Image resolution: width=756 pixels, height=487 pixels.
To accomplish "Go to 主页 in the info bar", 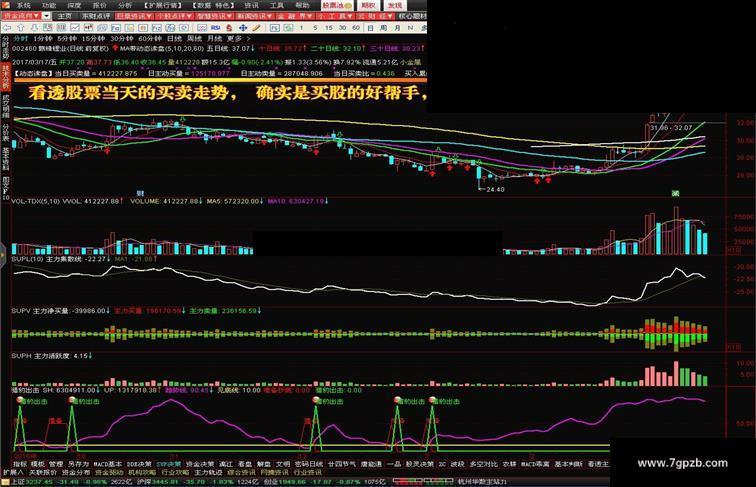I will coord(64,16).
